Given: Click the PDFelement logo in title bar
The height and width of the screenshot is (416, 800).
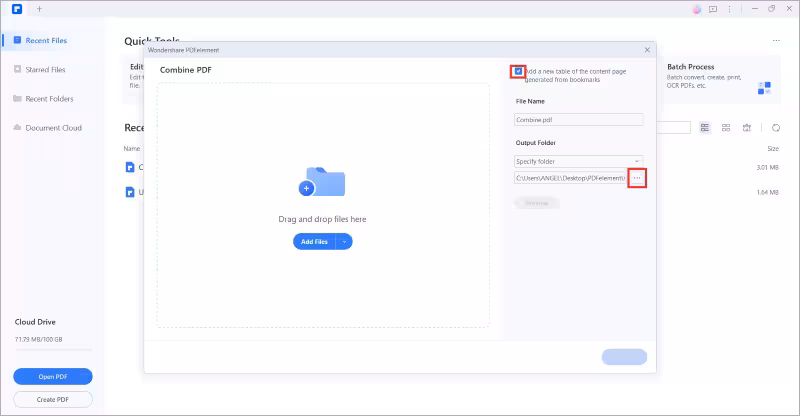Looking at the screenshot, I should (x=17, y=9).
